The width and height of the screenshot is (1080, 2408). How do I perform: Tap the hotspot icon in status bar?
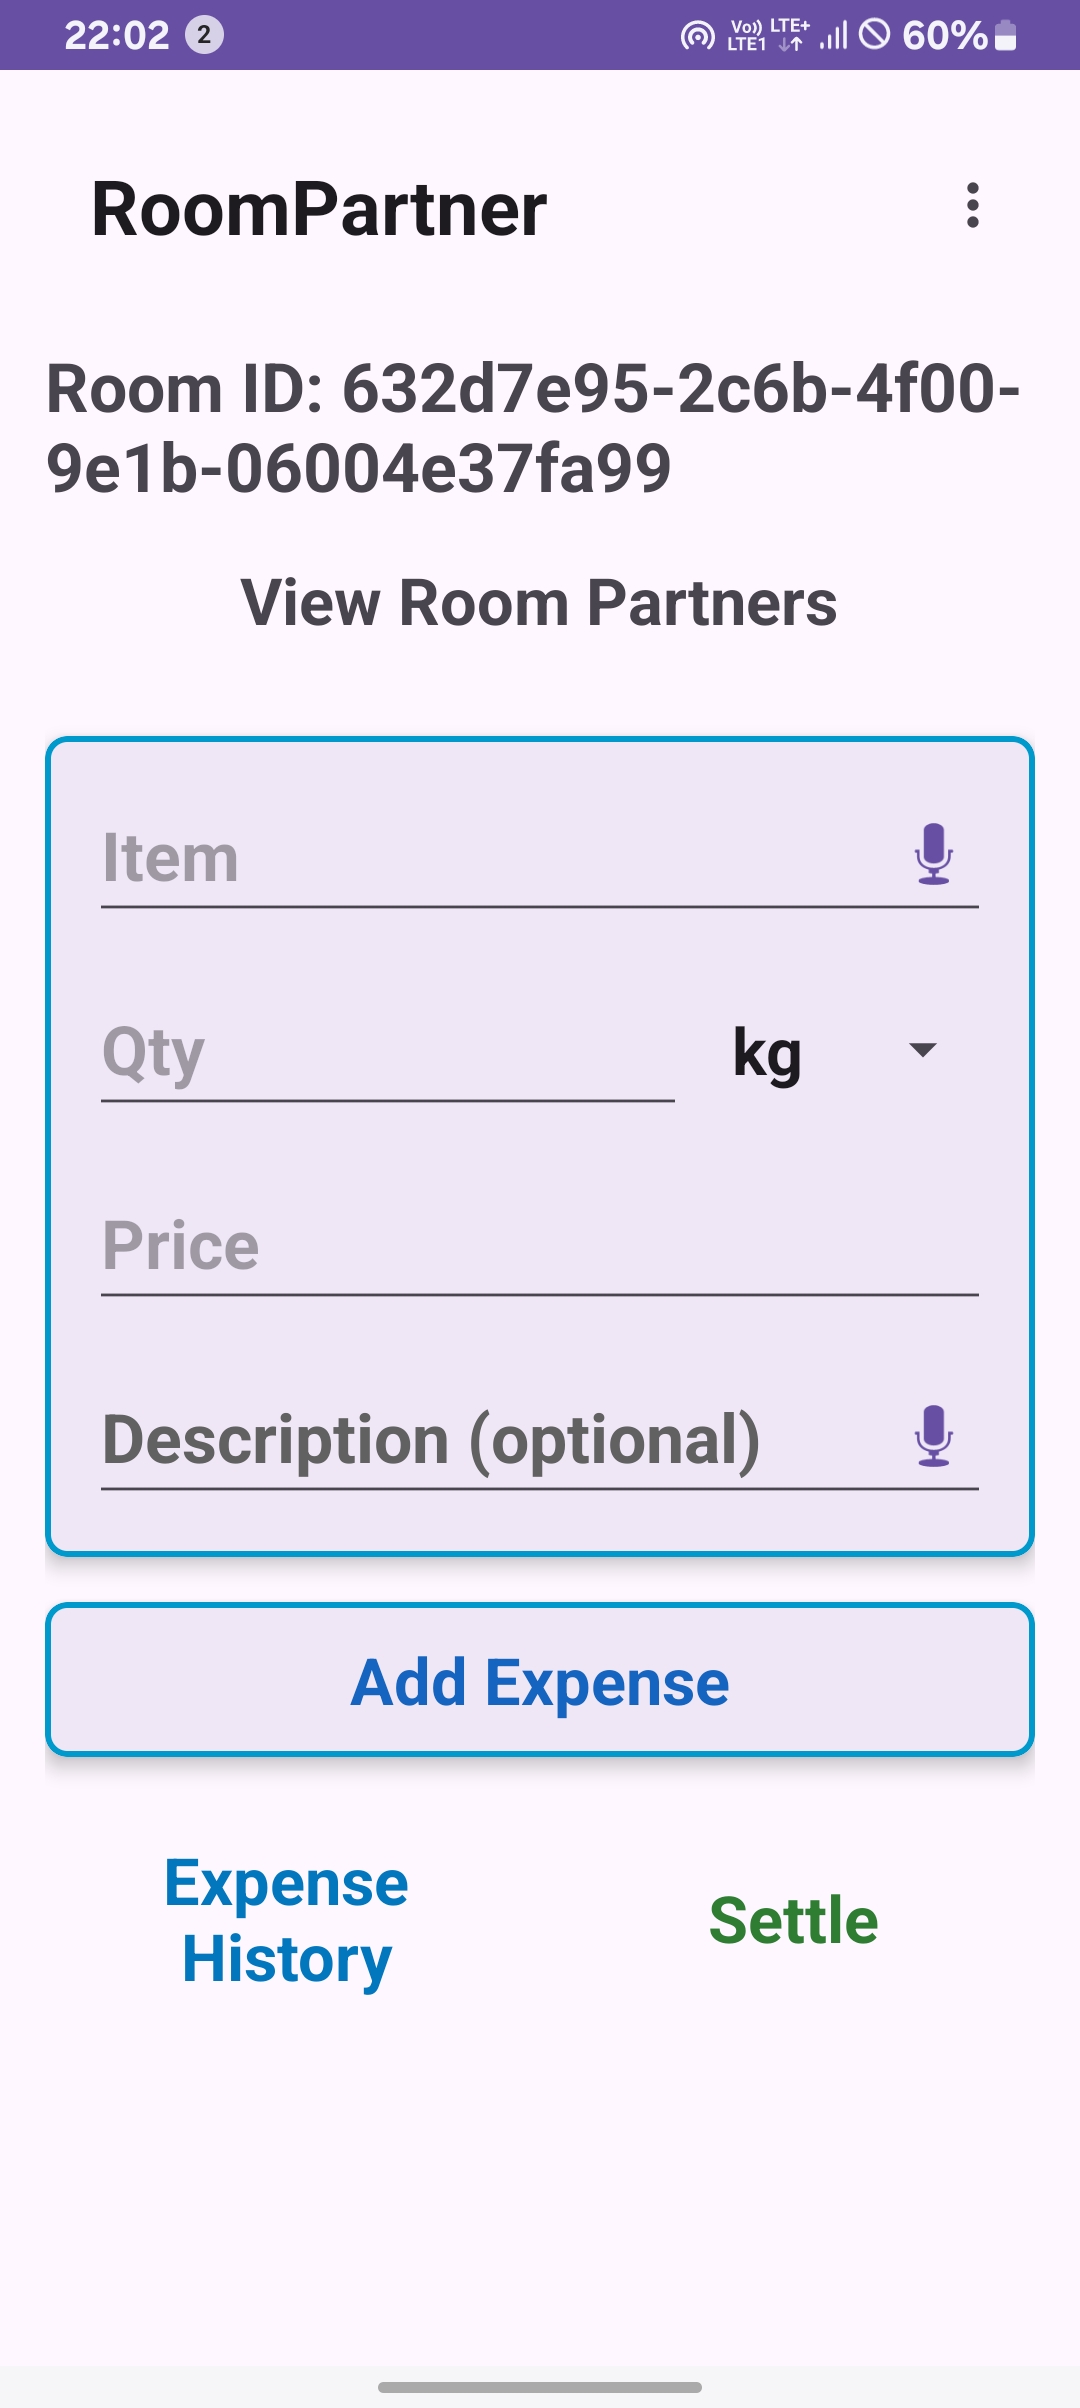tap(698, 36)
